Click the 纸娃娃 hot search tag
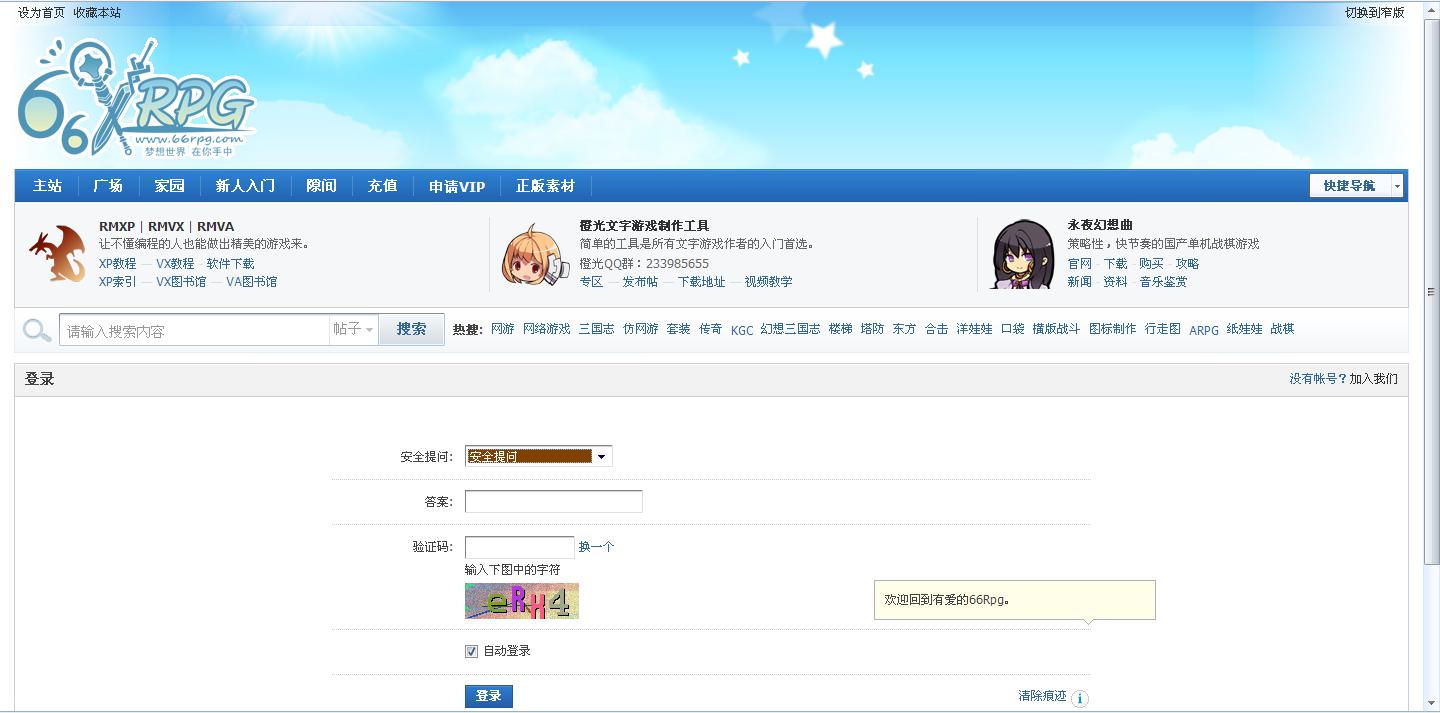Viewport: 1440px width, 713px height. click(1244, 329)
